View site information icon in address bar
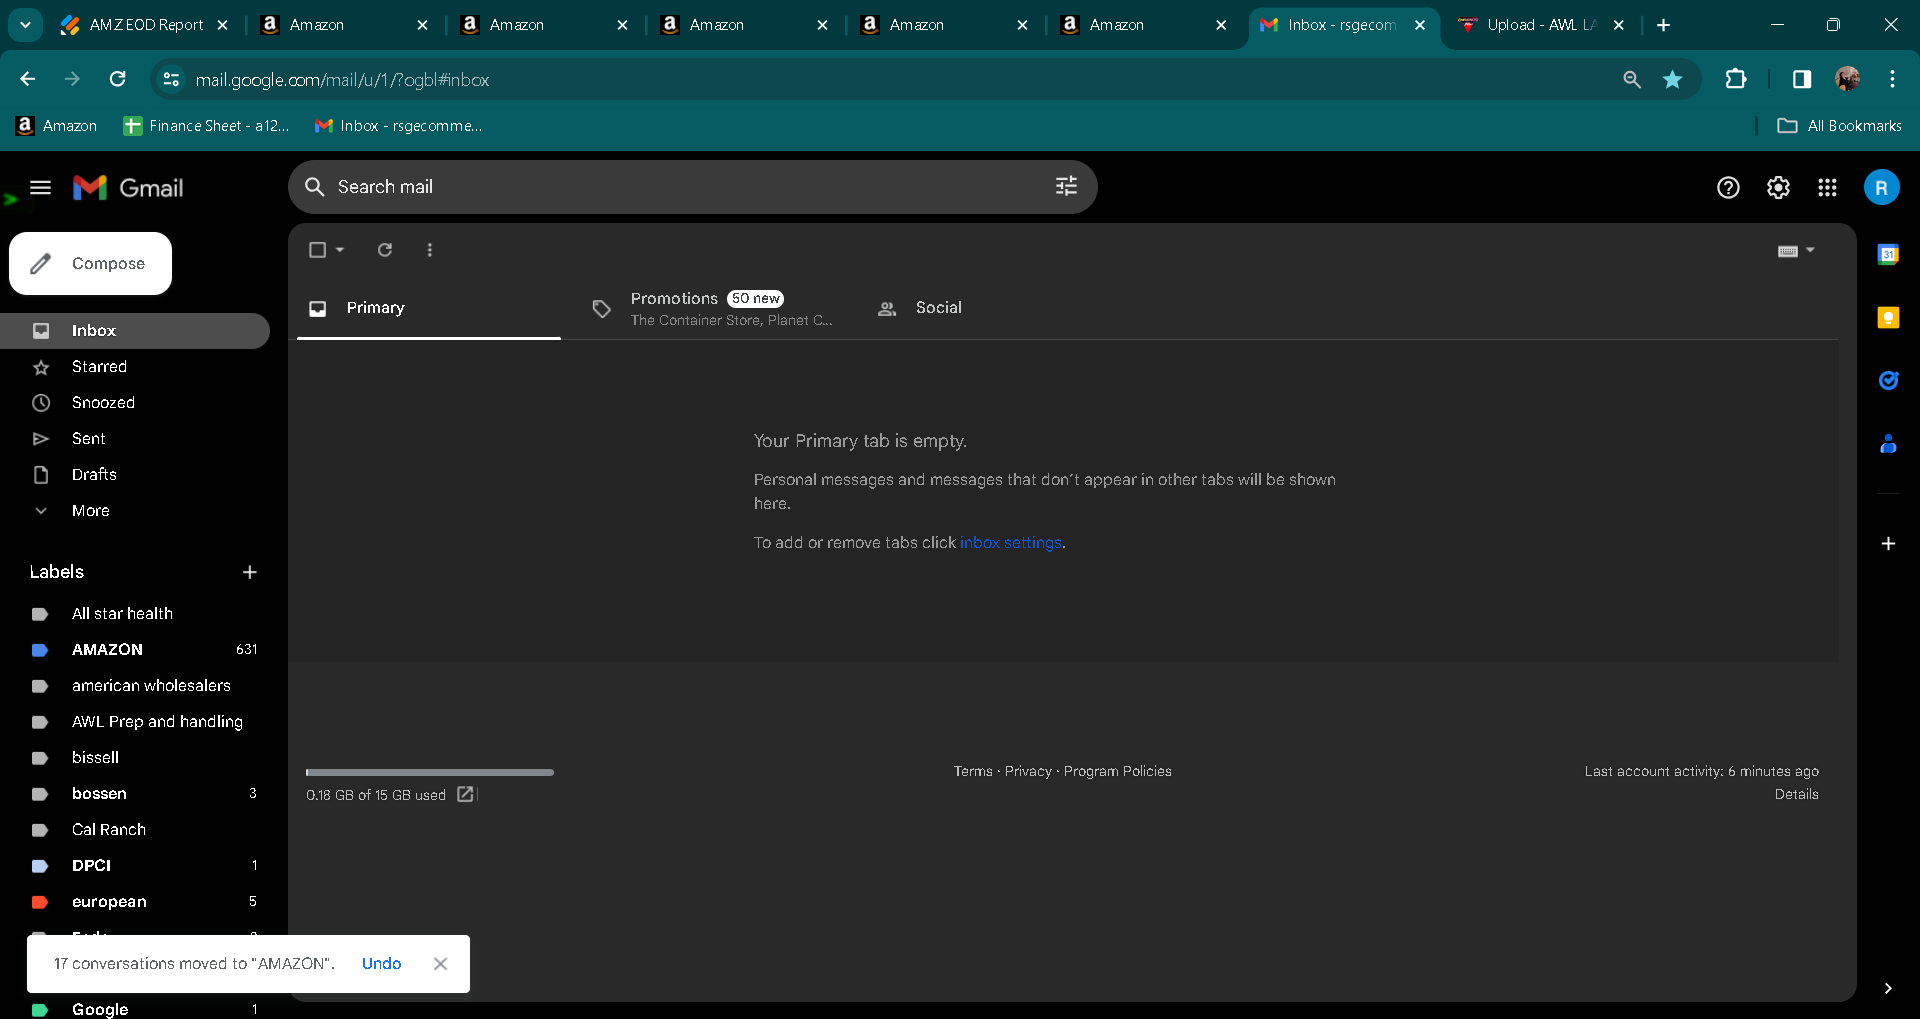This screenshot has height=1019, width=1920. coord(171,79)
